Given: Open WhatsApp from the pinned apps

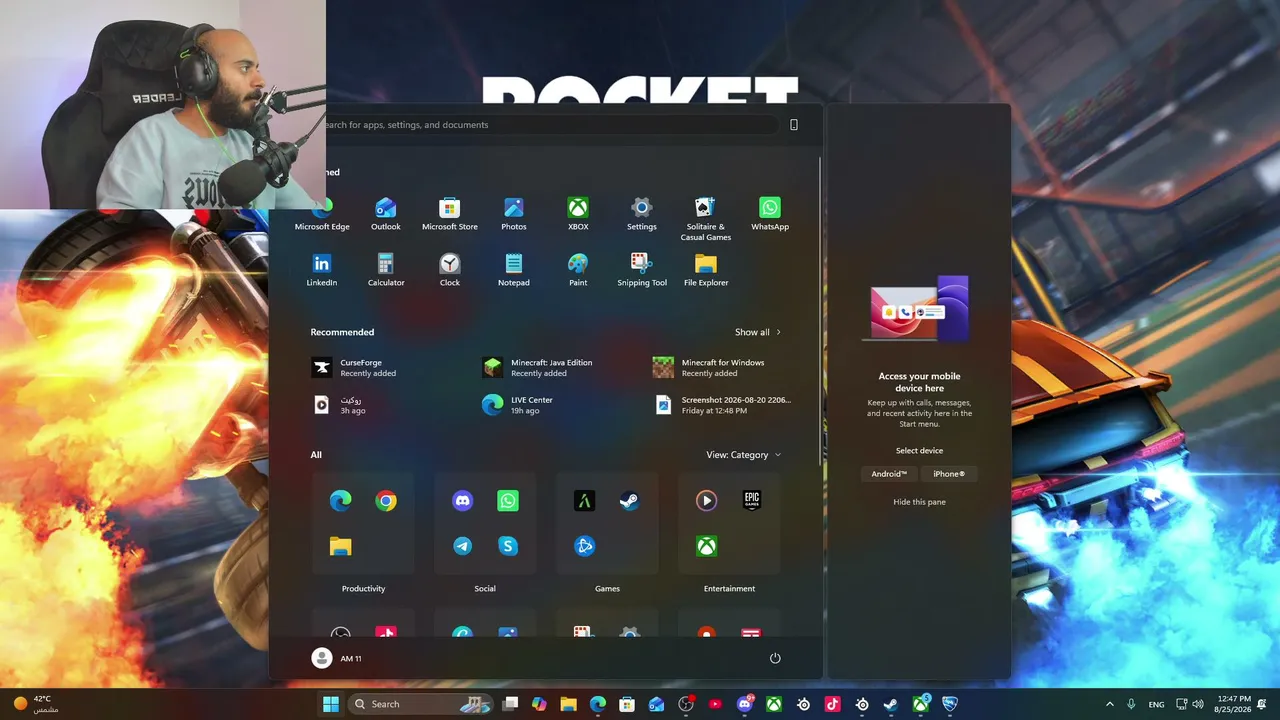Looking at the screenshot, I should tap(770, 215).
